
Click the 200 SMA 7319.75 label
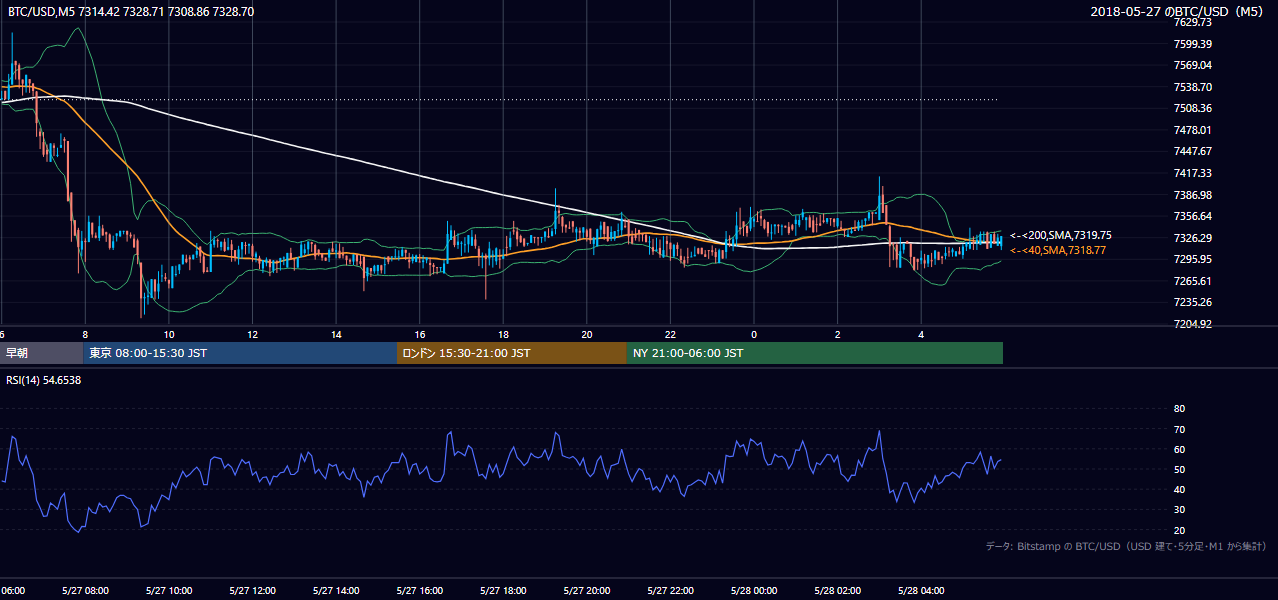pos(1060,235)
